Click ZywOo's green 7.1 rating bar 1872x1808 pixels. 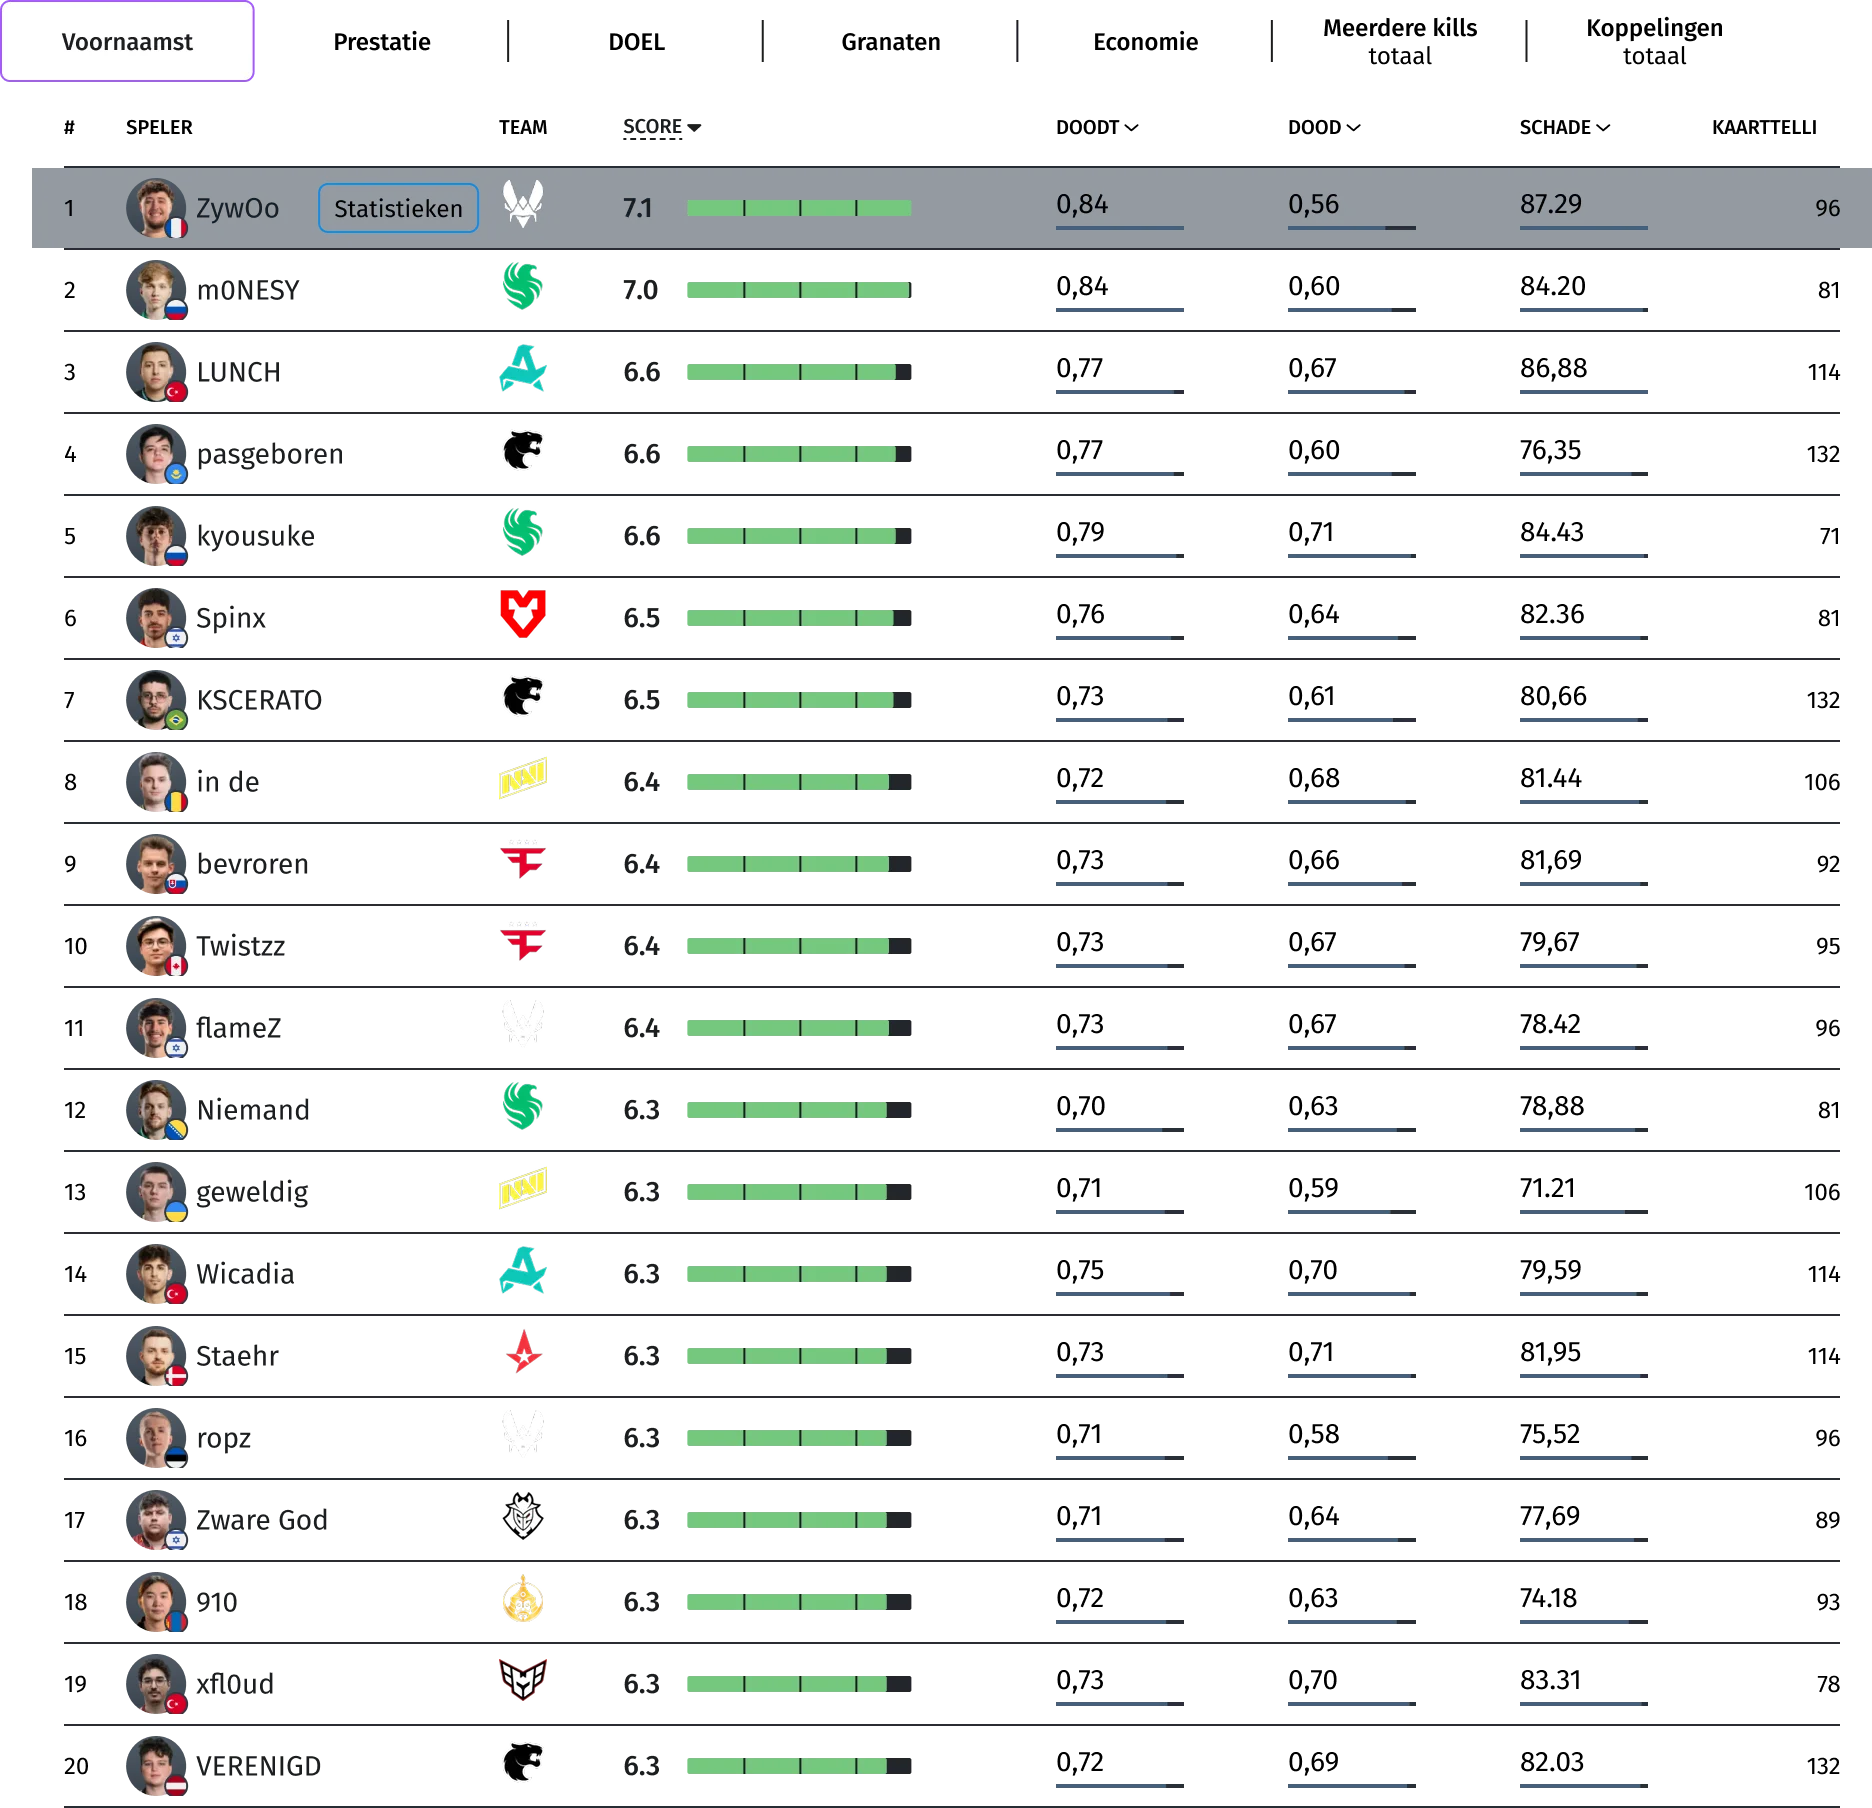798,208
